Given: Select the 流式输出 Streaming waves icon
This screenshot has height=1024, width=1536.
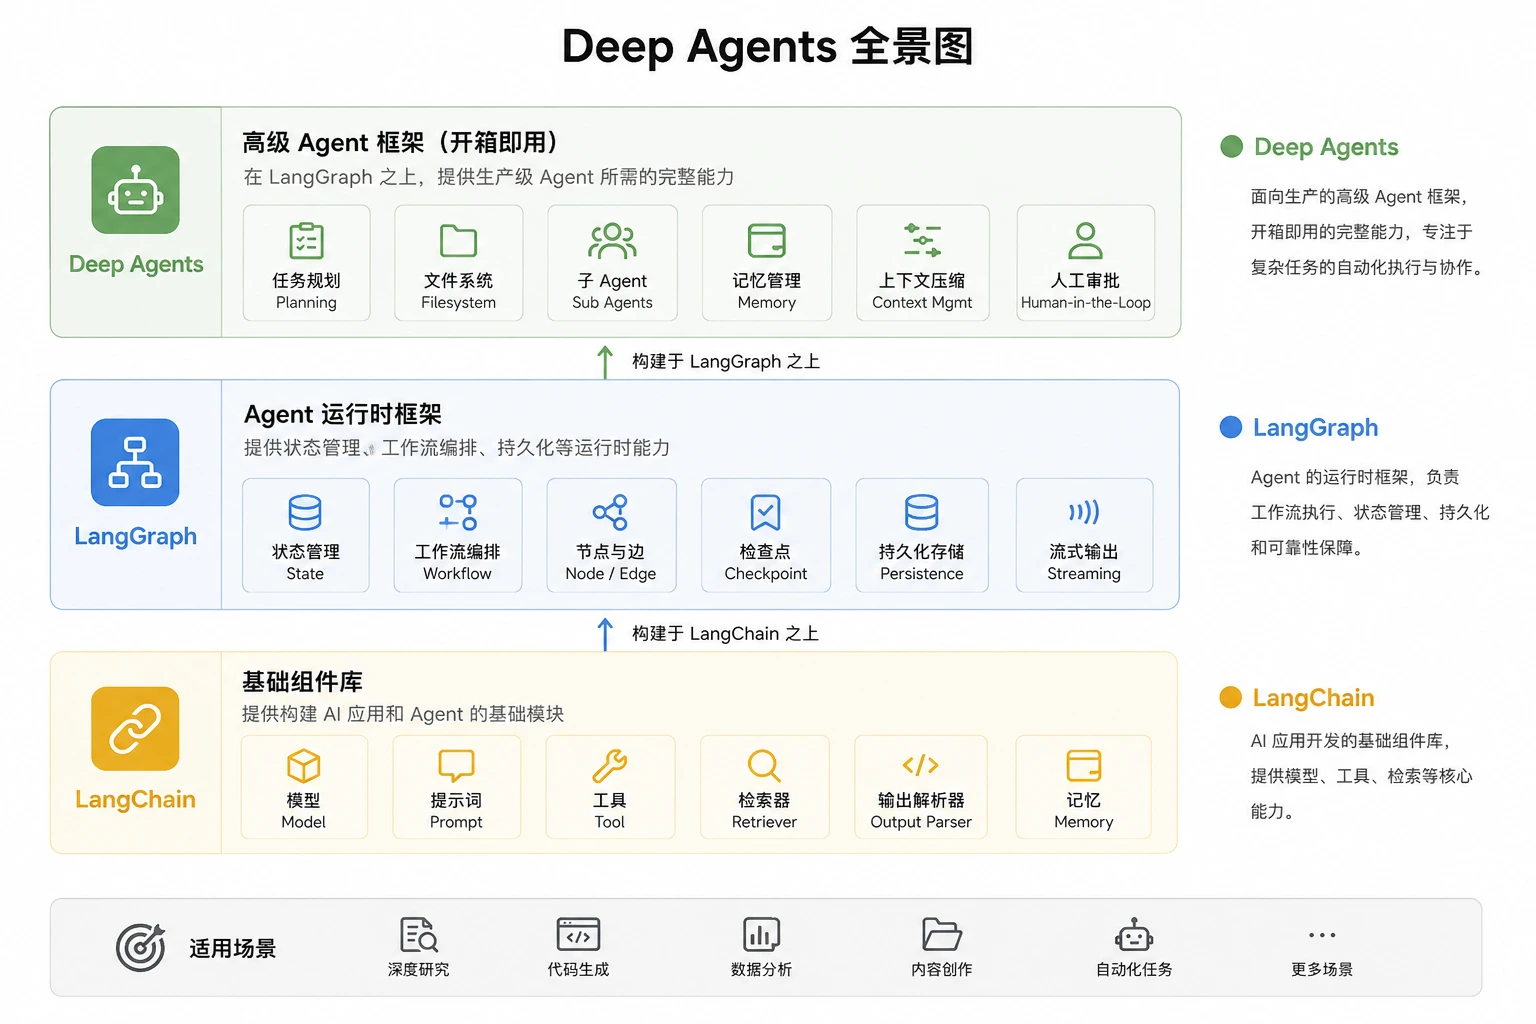Looking at the screenshot, I should [x=1084, y=512].
